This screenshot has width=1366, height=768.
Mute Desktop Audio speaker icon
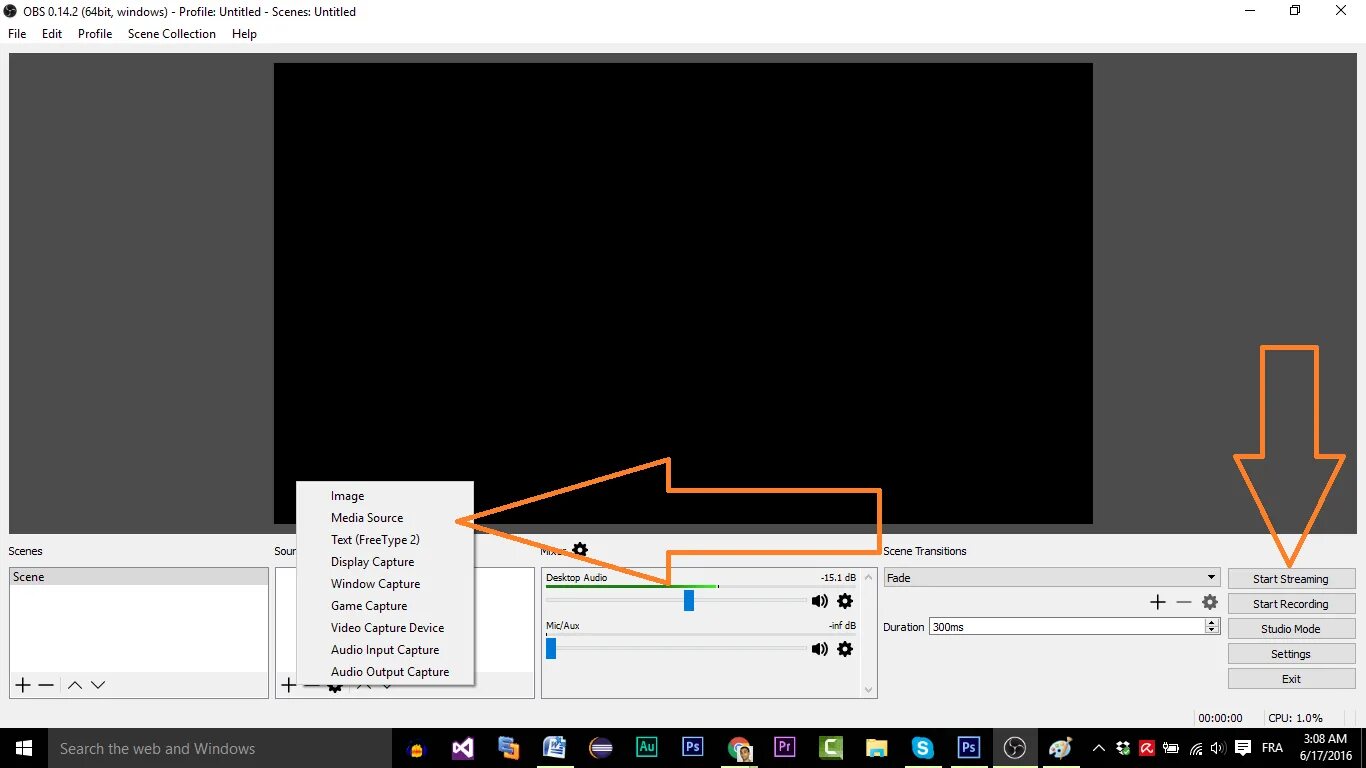[x=820, y=601]
